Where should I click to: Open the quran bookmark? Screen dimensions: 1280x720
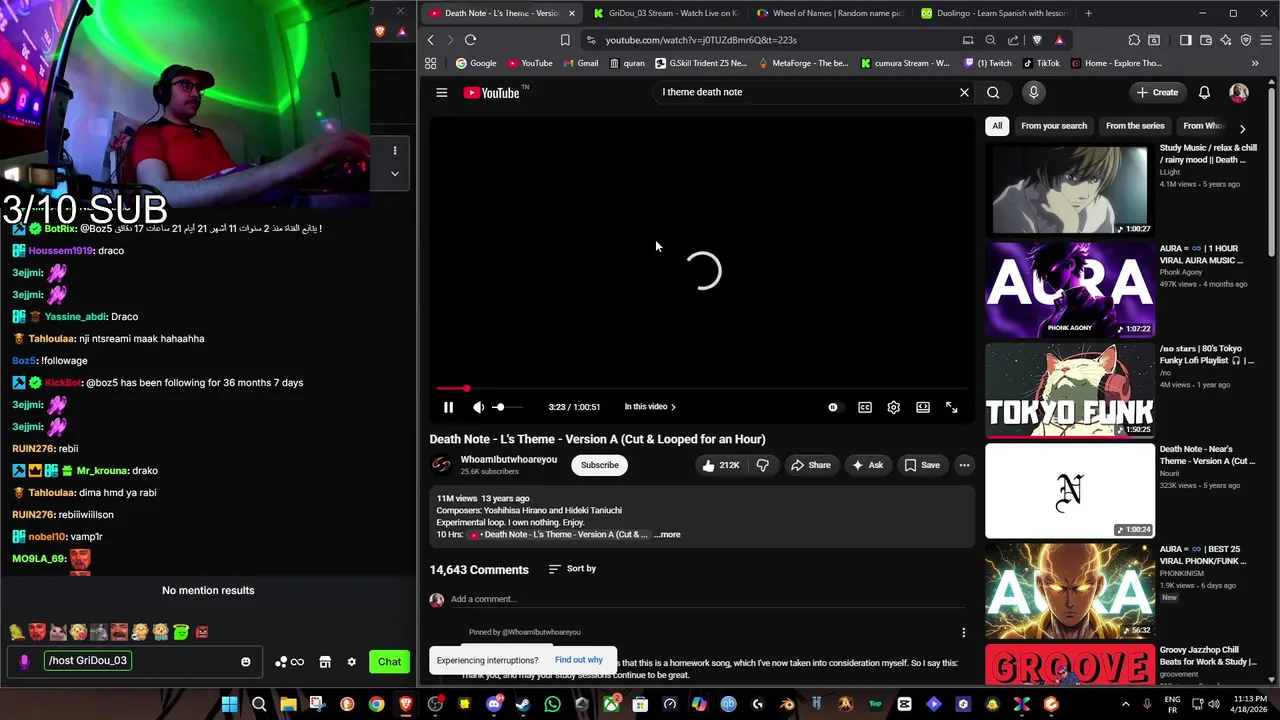pyautogui.click(x=627, y=63)
